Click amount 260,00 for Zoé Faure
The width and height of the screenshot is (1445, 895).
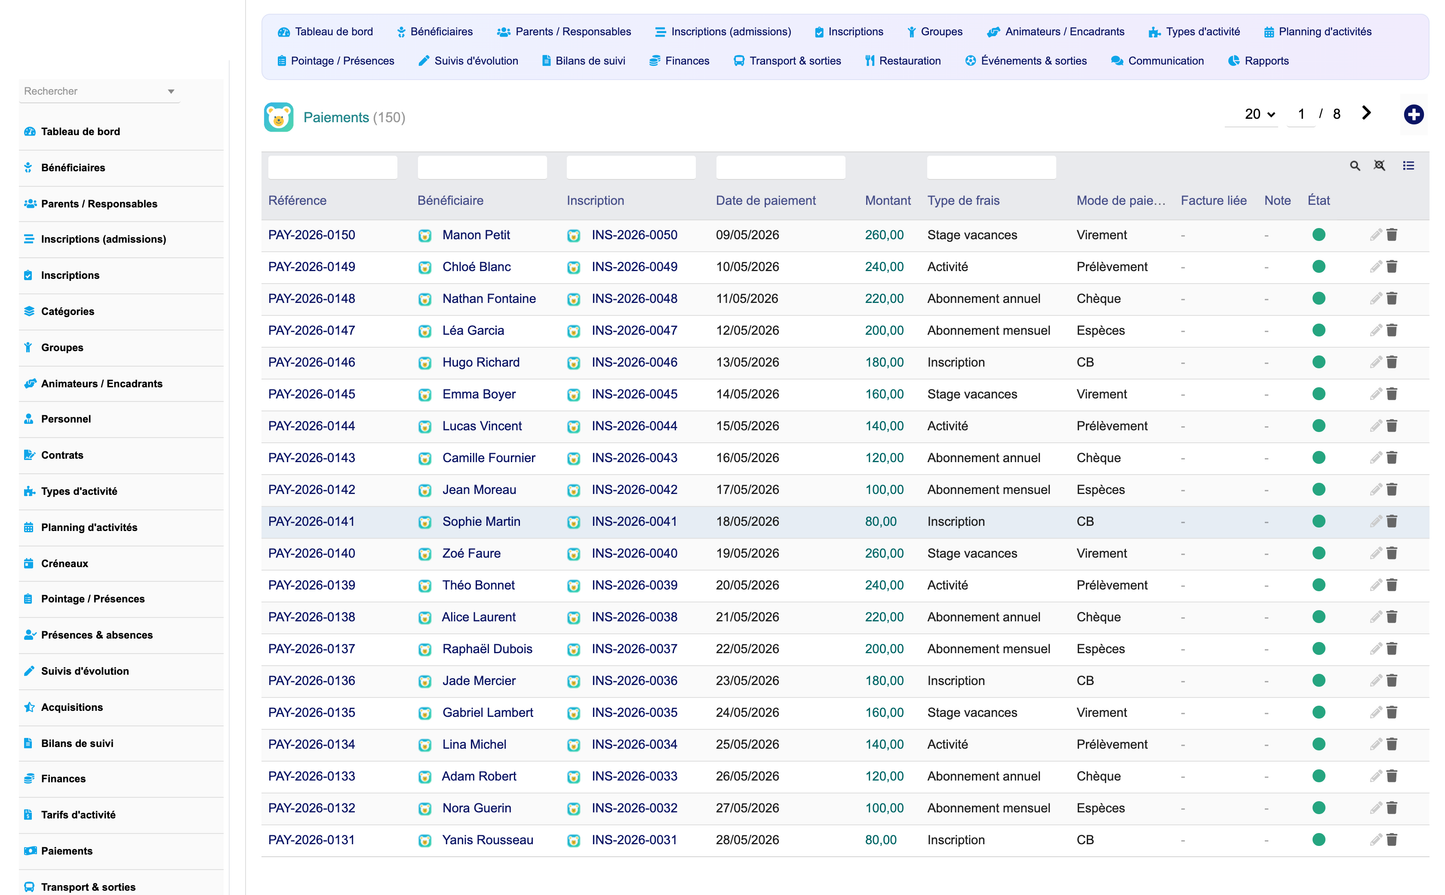pyautogui.click(x=884, y=553)
